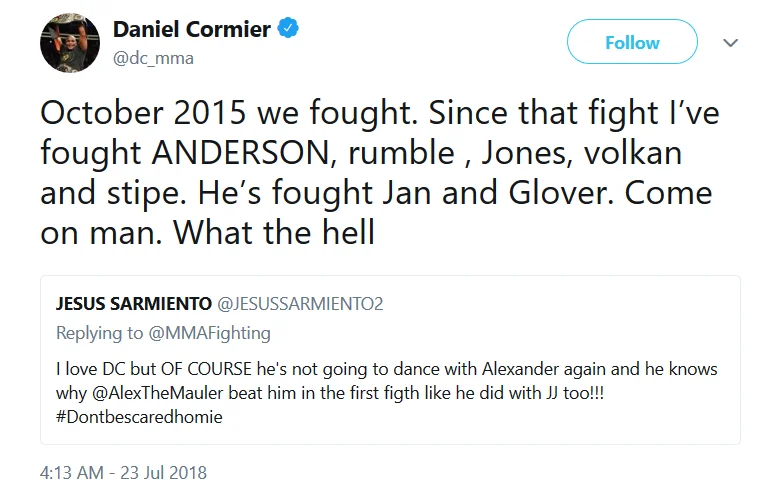This screenshot has width=781, height=482.
Task: Open the Daniel Cormier display name link
Action: click(x=192, y=29)
